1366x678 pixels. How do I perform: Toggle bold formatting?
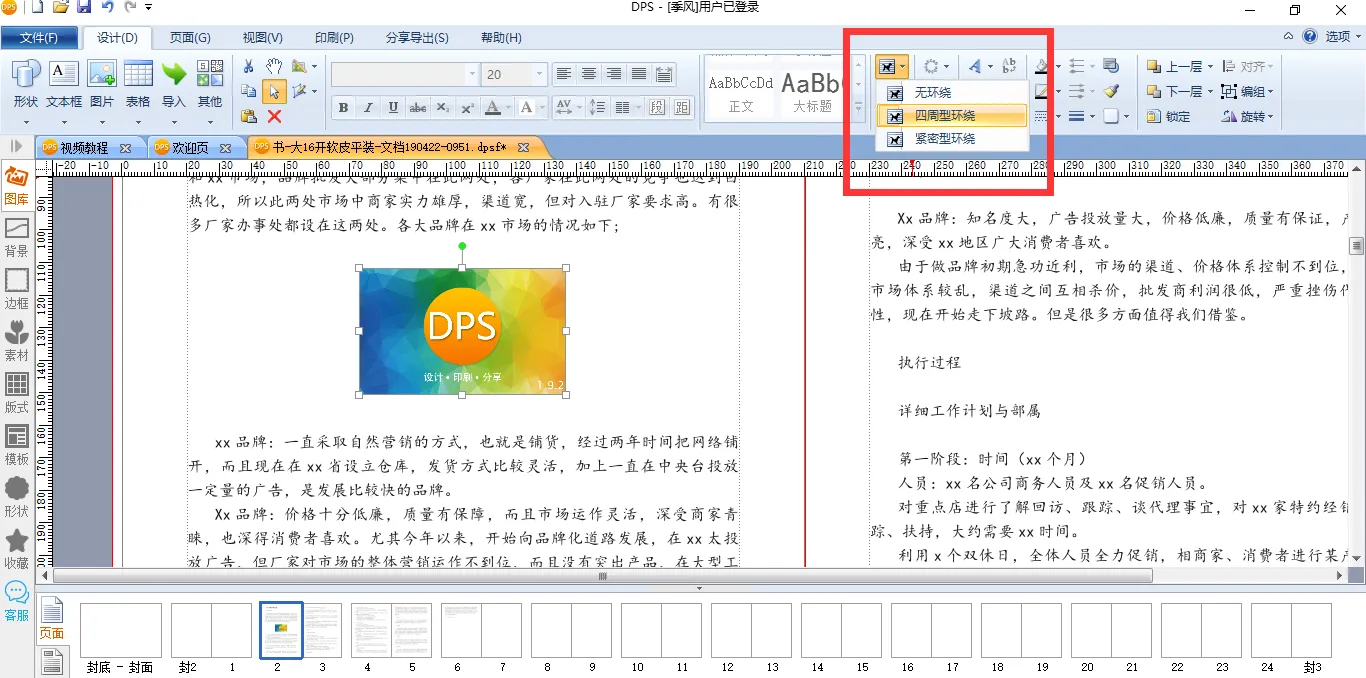pos(343,108)
